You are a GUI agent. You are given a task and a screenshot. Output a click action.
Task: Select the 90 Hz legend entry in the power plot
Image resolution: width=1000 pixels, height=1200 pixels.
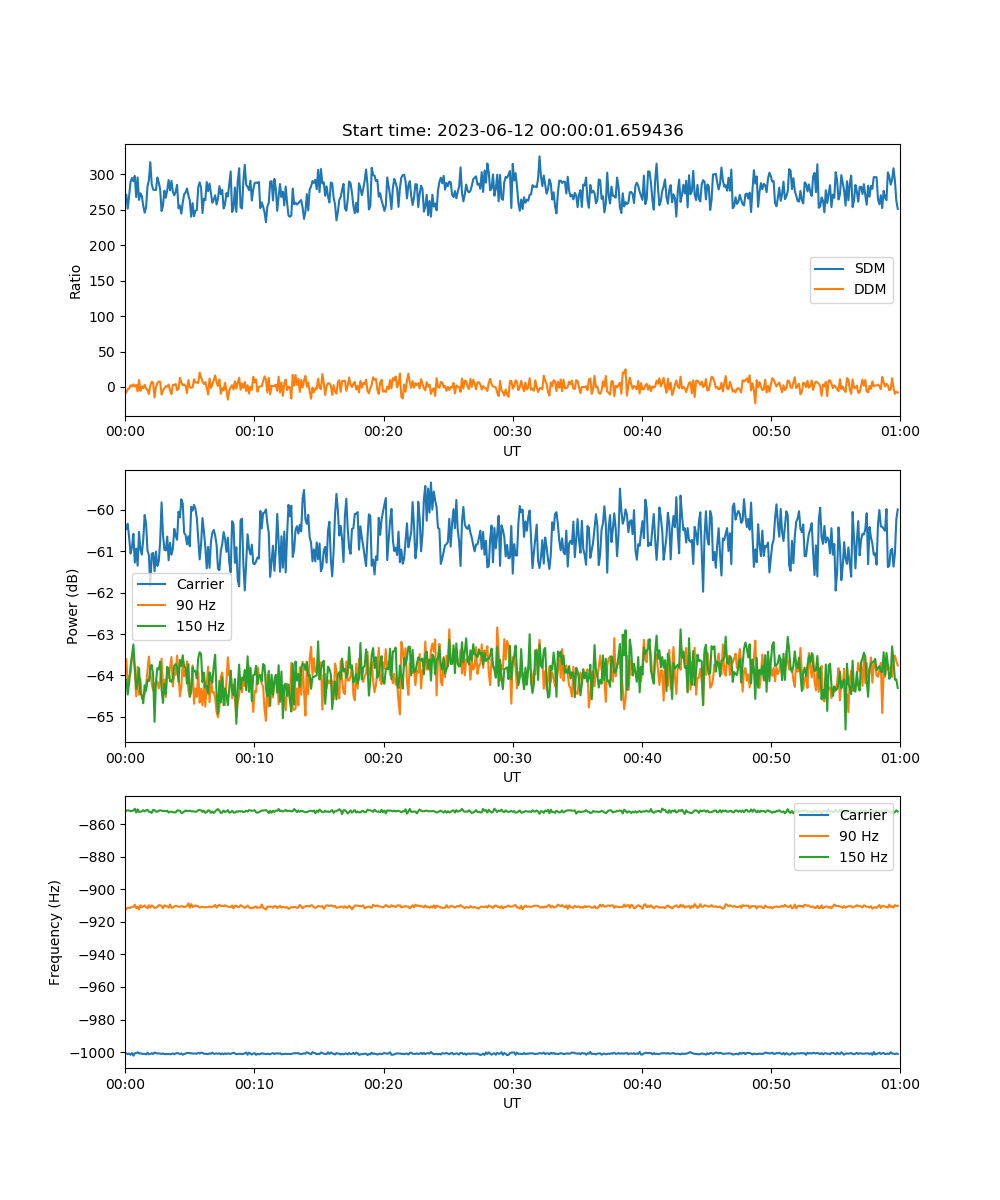pos(176,606)
